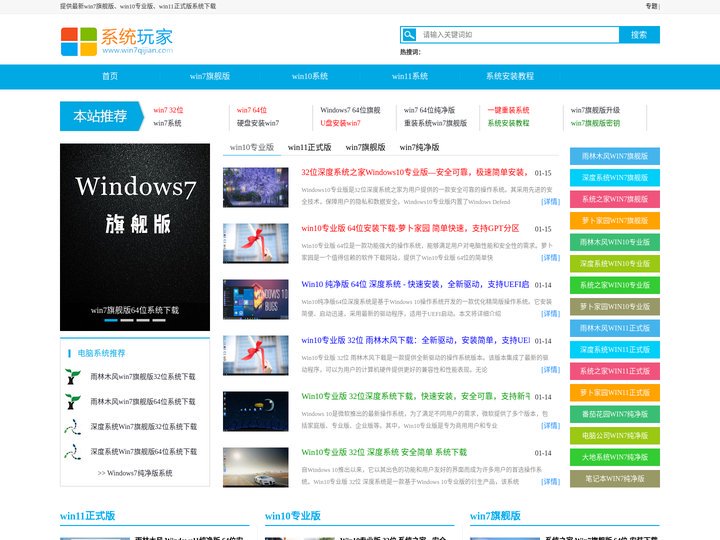Click the Windows7 旗舰版 banner image

pyautogui.click(x=135, y=237)
